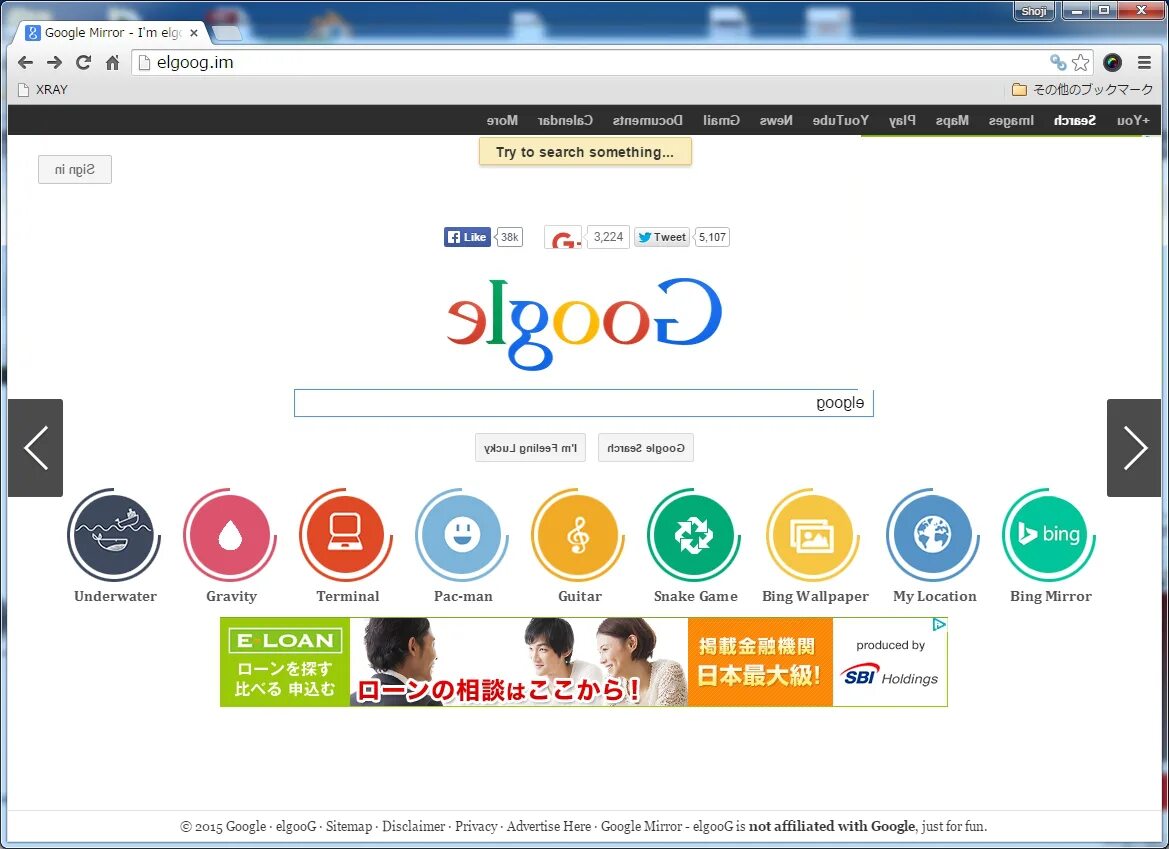Open the XRAY bookmark

(x=42, y=89)
